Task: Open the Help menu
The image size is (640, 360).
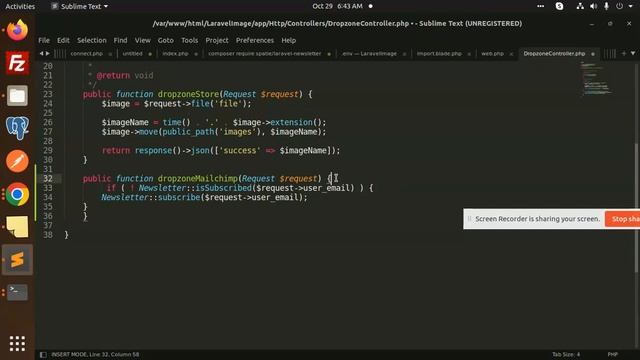Action: point(289,40)
